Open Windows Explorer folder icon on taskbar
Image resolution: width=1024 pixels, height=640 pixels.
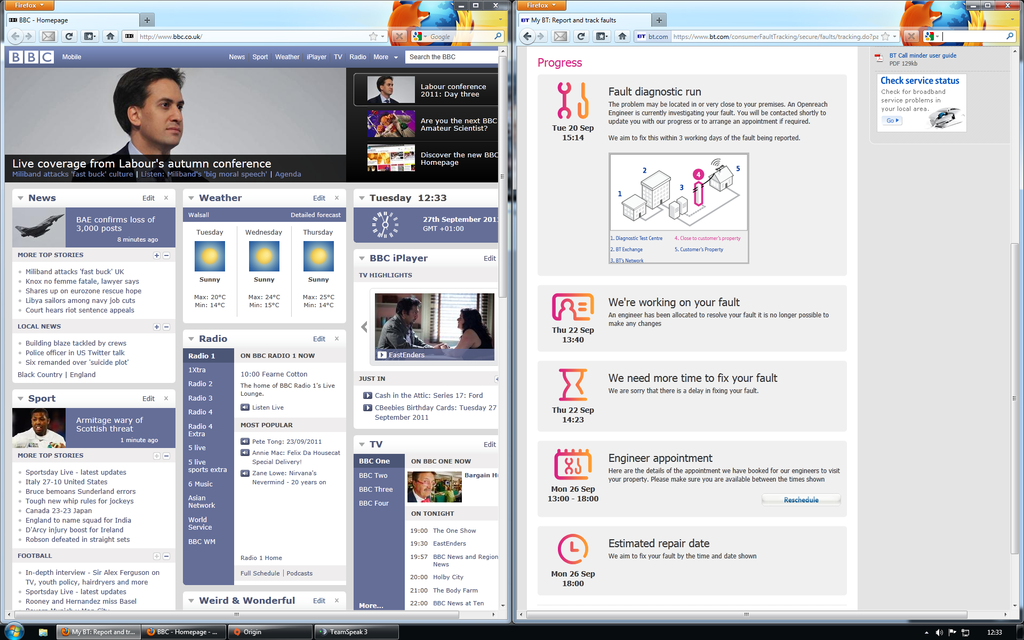(x=43, y=632)
